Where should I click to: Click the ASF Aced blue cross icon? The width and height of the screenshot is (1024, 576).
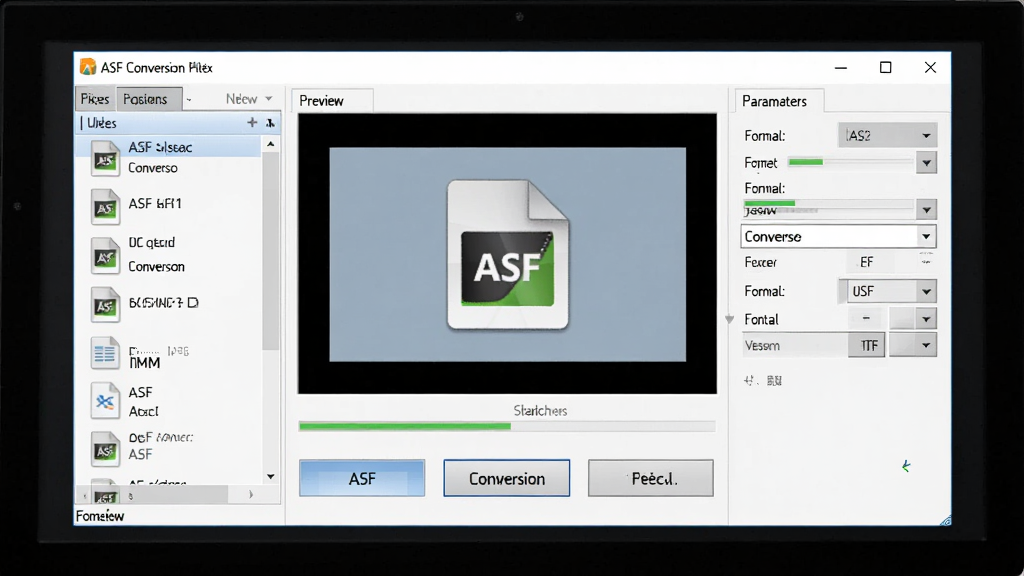click(x=105, y=401)
